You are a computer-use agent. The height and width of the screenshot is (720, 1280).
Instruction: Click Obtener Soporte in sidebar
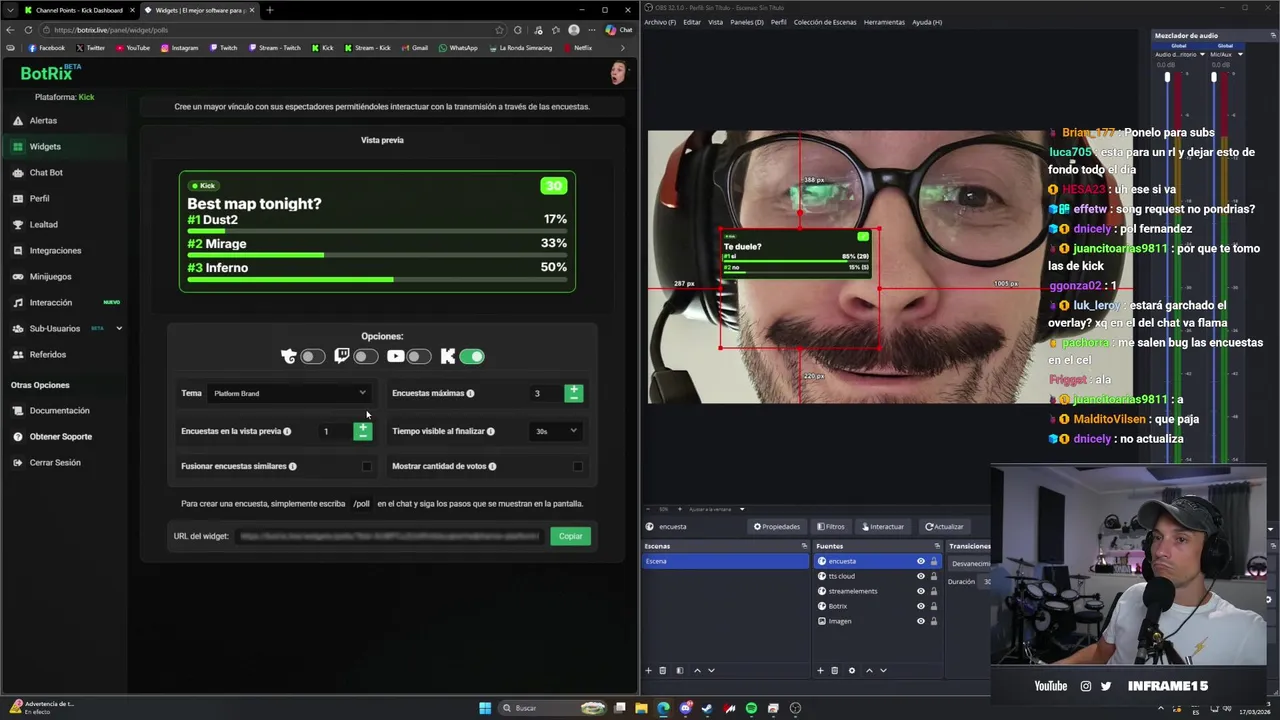click(x=60, y=436)
